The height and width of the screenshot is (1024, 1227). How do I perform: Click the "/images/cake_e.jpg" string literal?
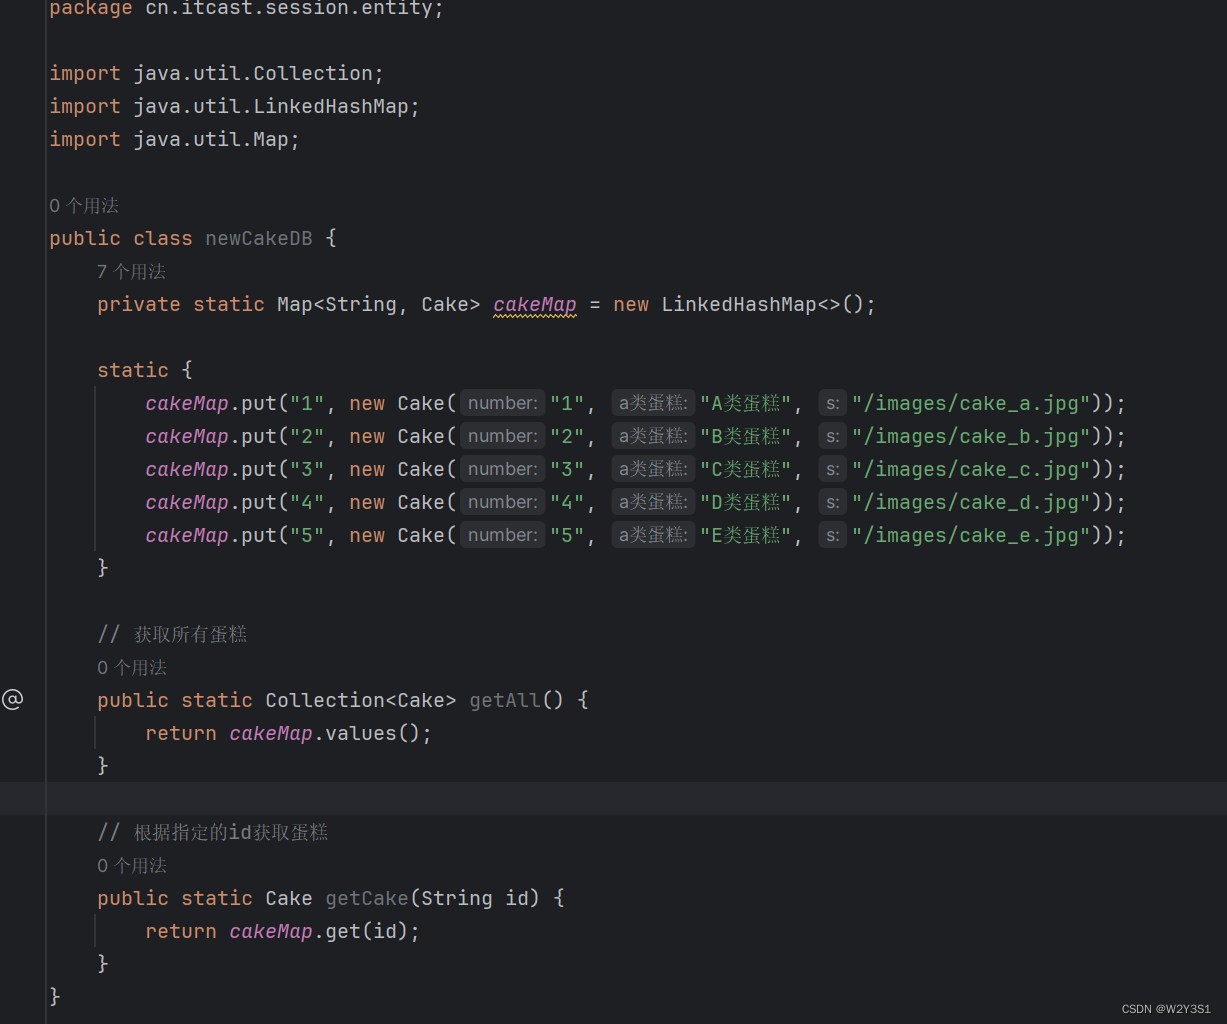(x=971, y=535)
